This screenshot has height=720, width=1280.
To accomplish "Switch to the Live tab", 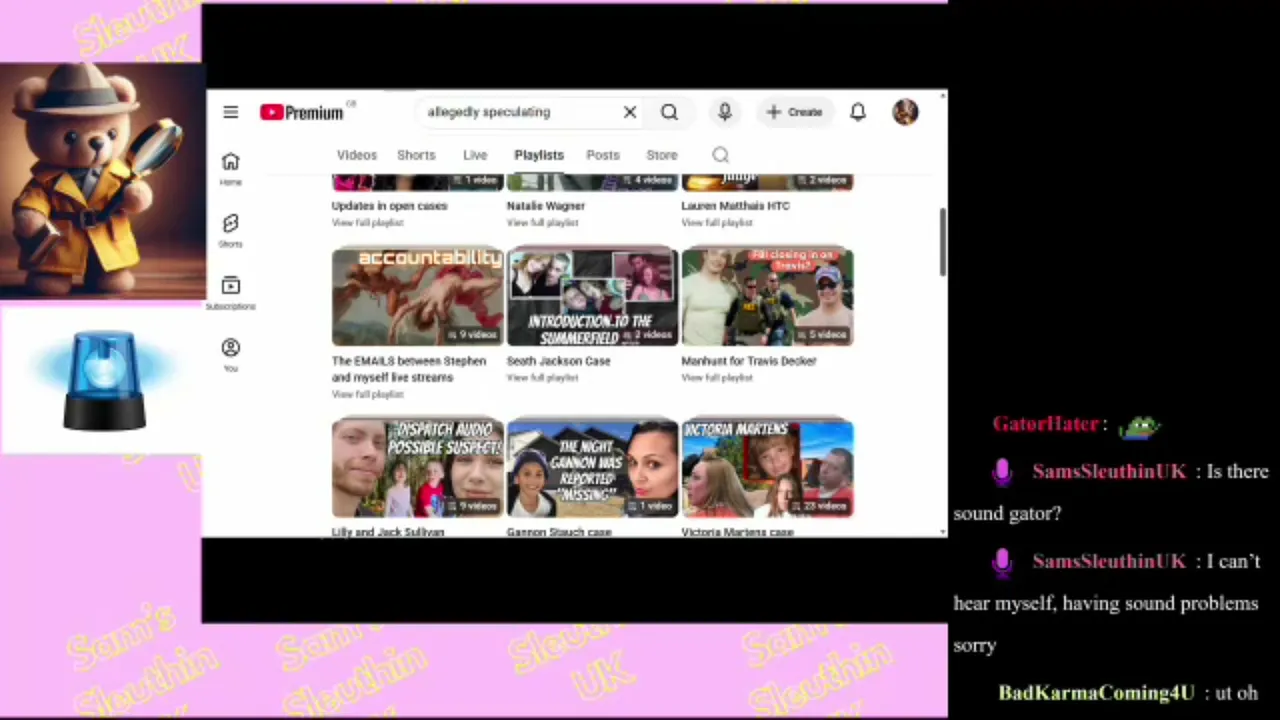I will tap(475, 155).
